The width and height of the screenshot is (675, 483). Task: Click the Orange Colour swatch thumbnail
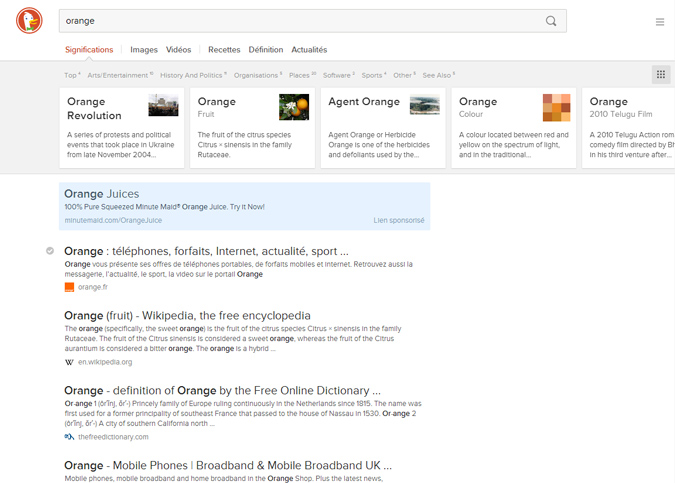click(x=556, y=107)
